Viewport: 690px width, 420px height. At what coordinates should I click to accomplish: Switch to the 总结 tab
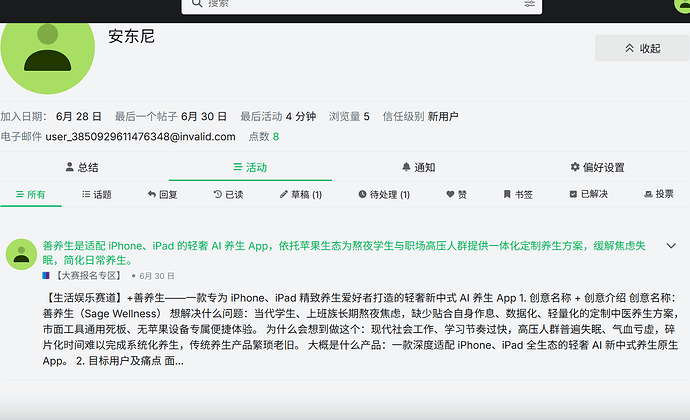point(82,167)
